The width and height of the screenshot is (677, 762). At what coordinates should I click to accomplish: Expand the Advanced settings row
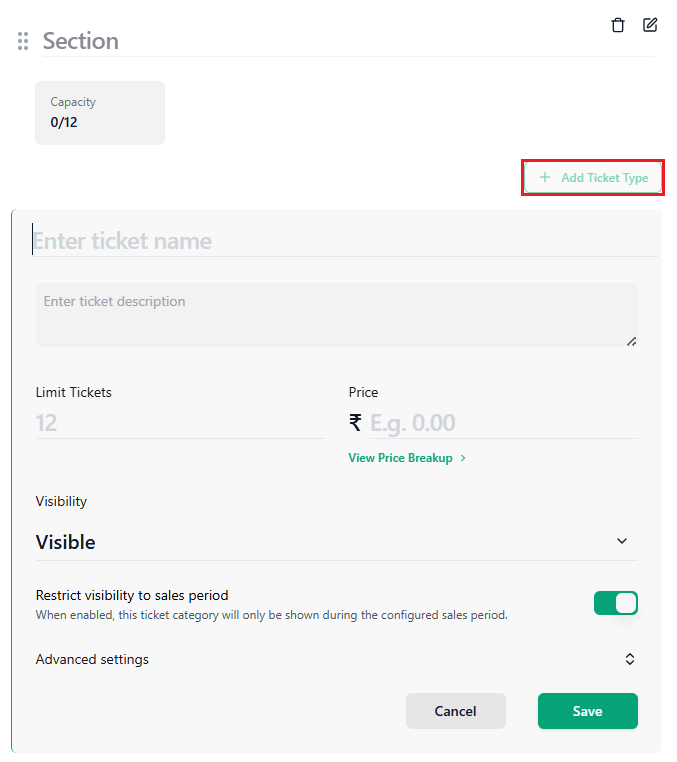coord(336,659)
